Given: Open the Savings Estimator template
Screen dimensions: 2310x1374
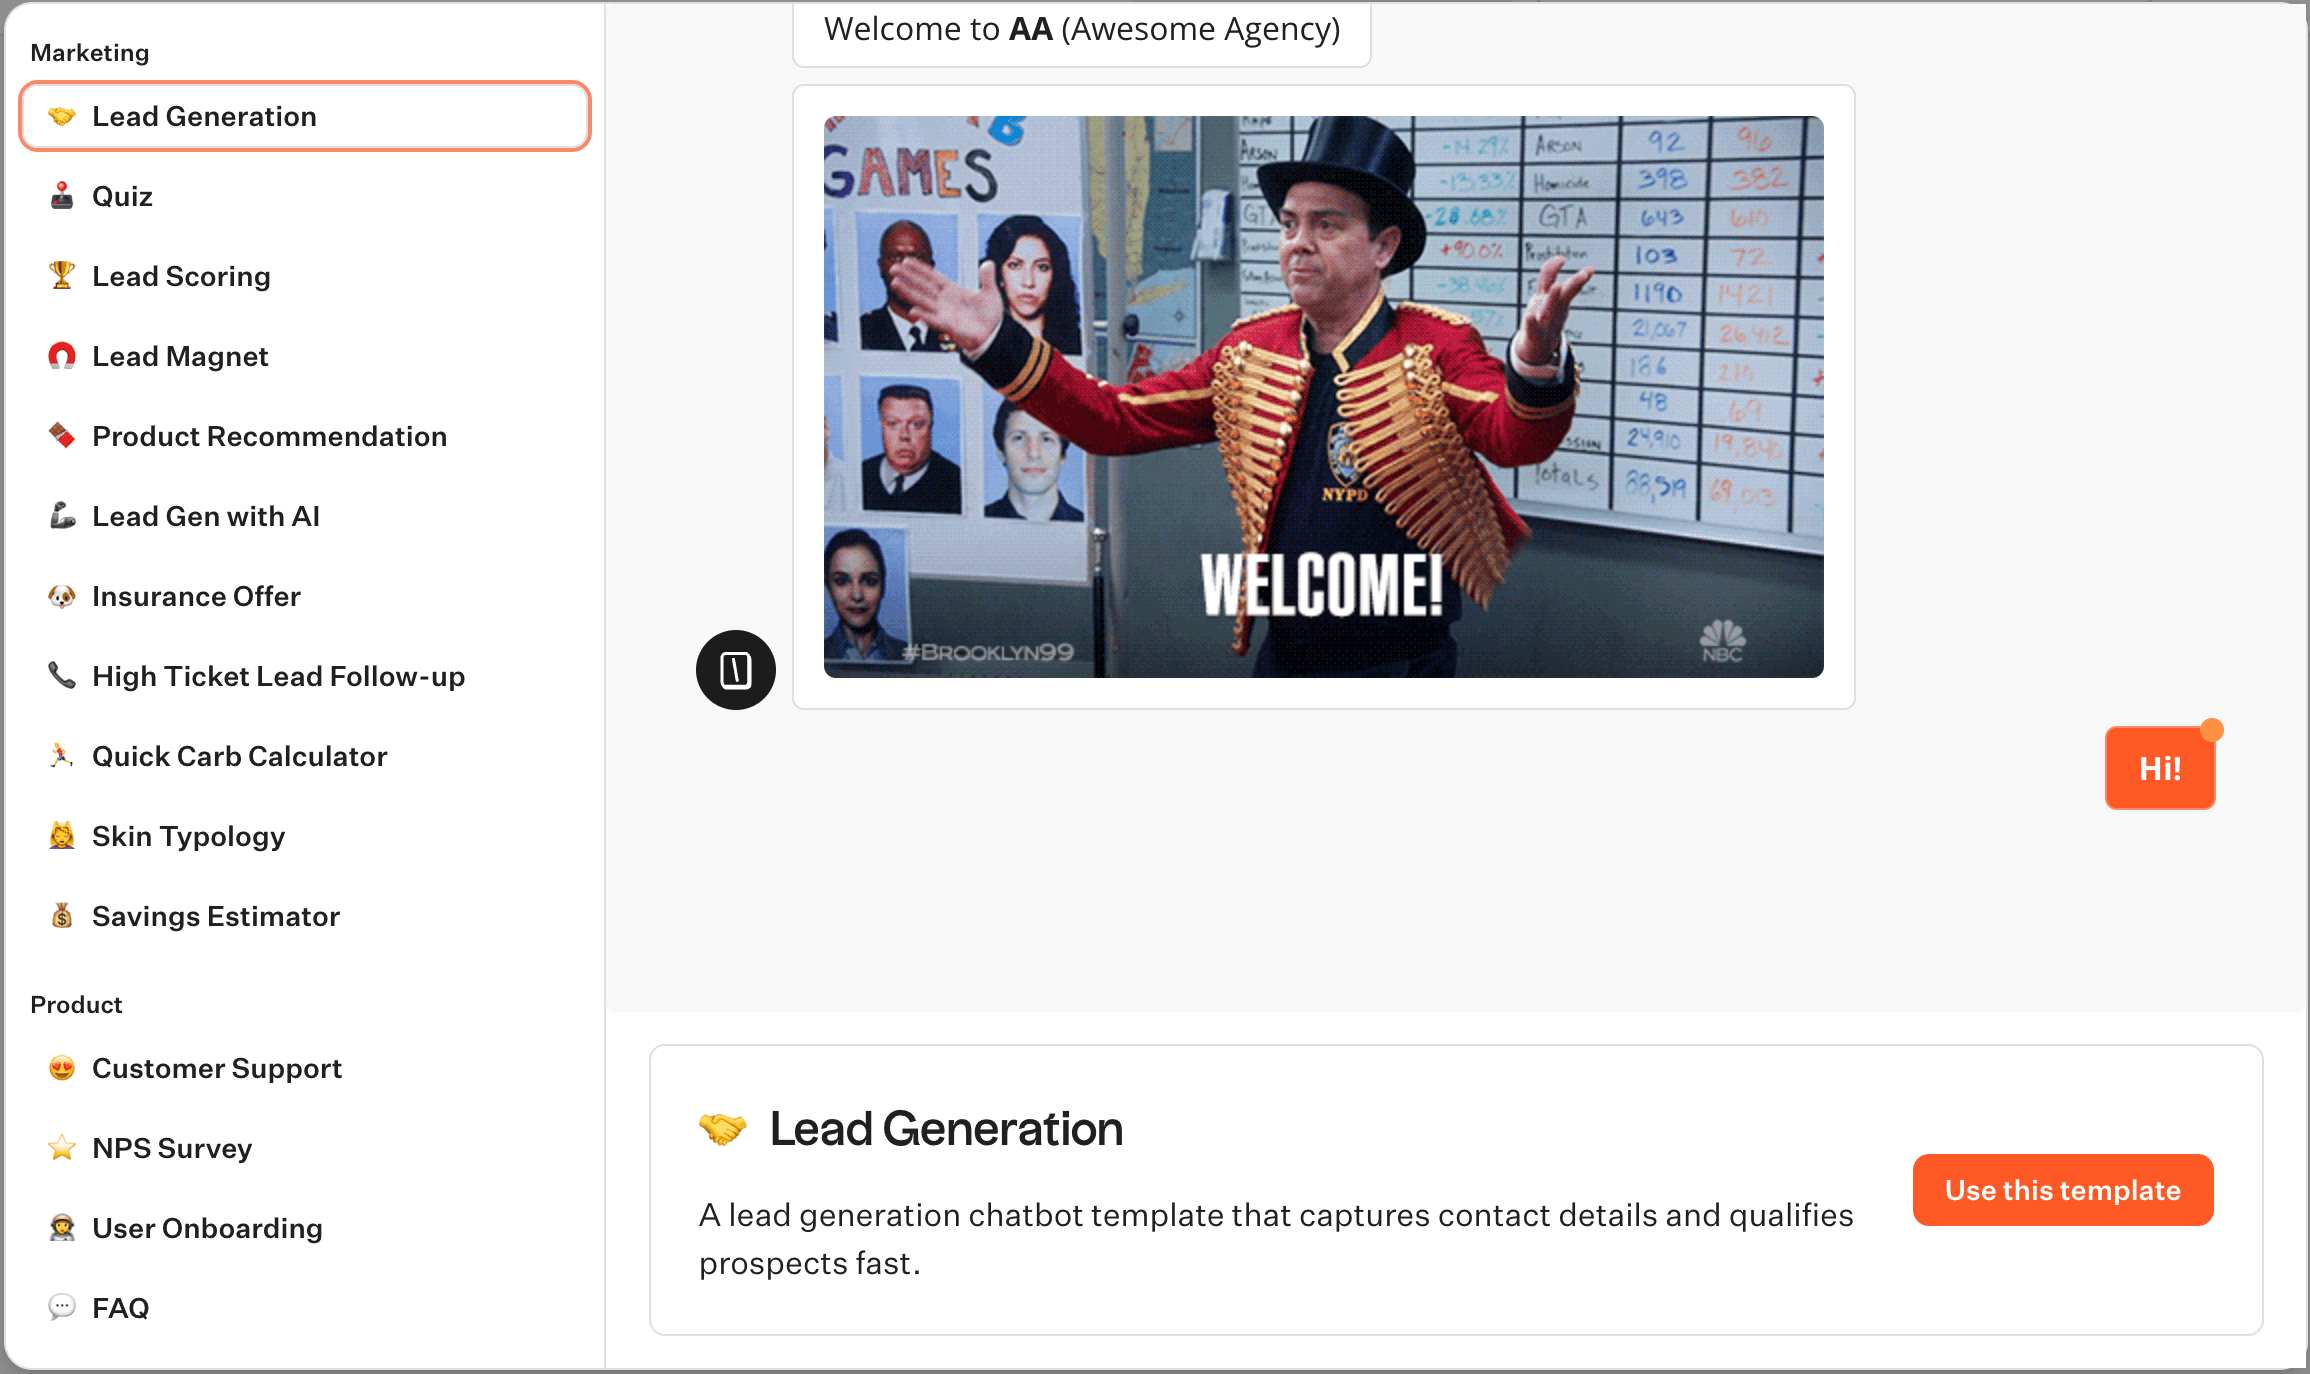Looking at the screenshot, I should [305, 917].
